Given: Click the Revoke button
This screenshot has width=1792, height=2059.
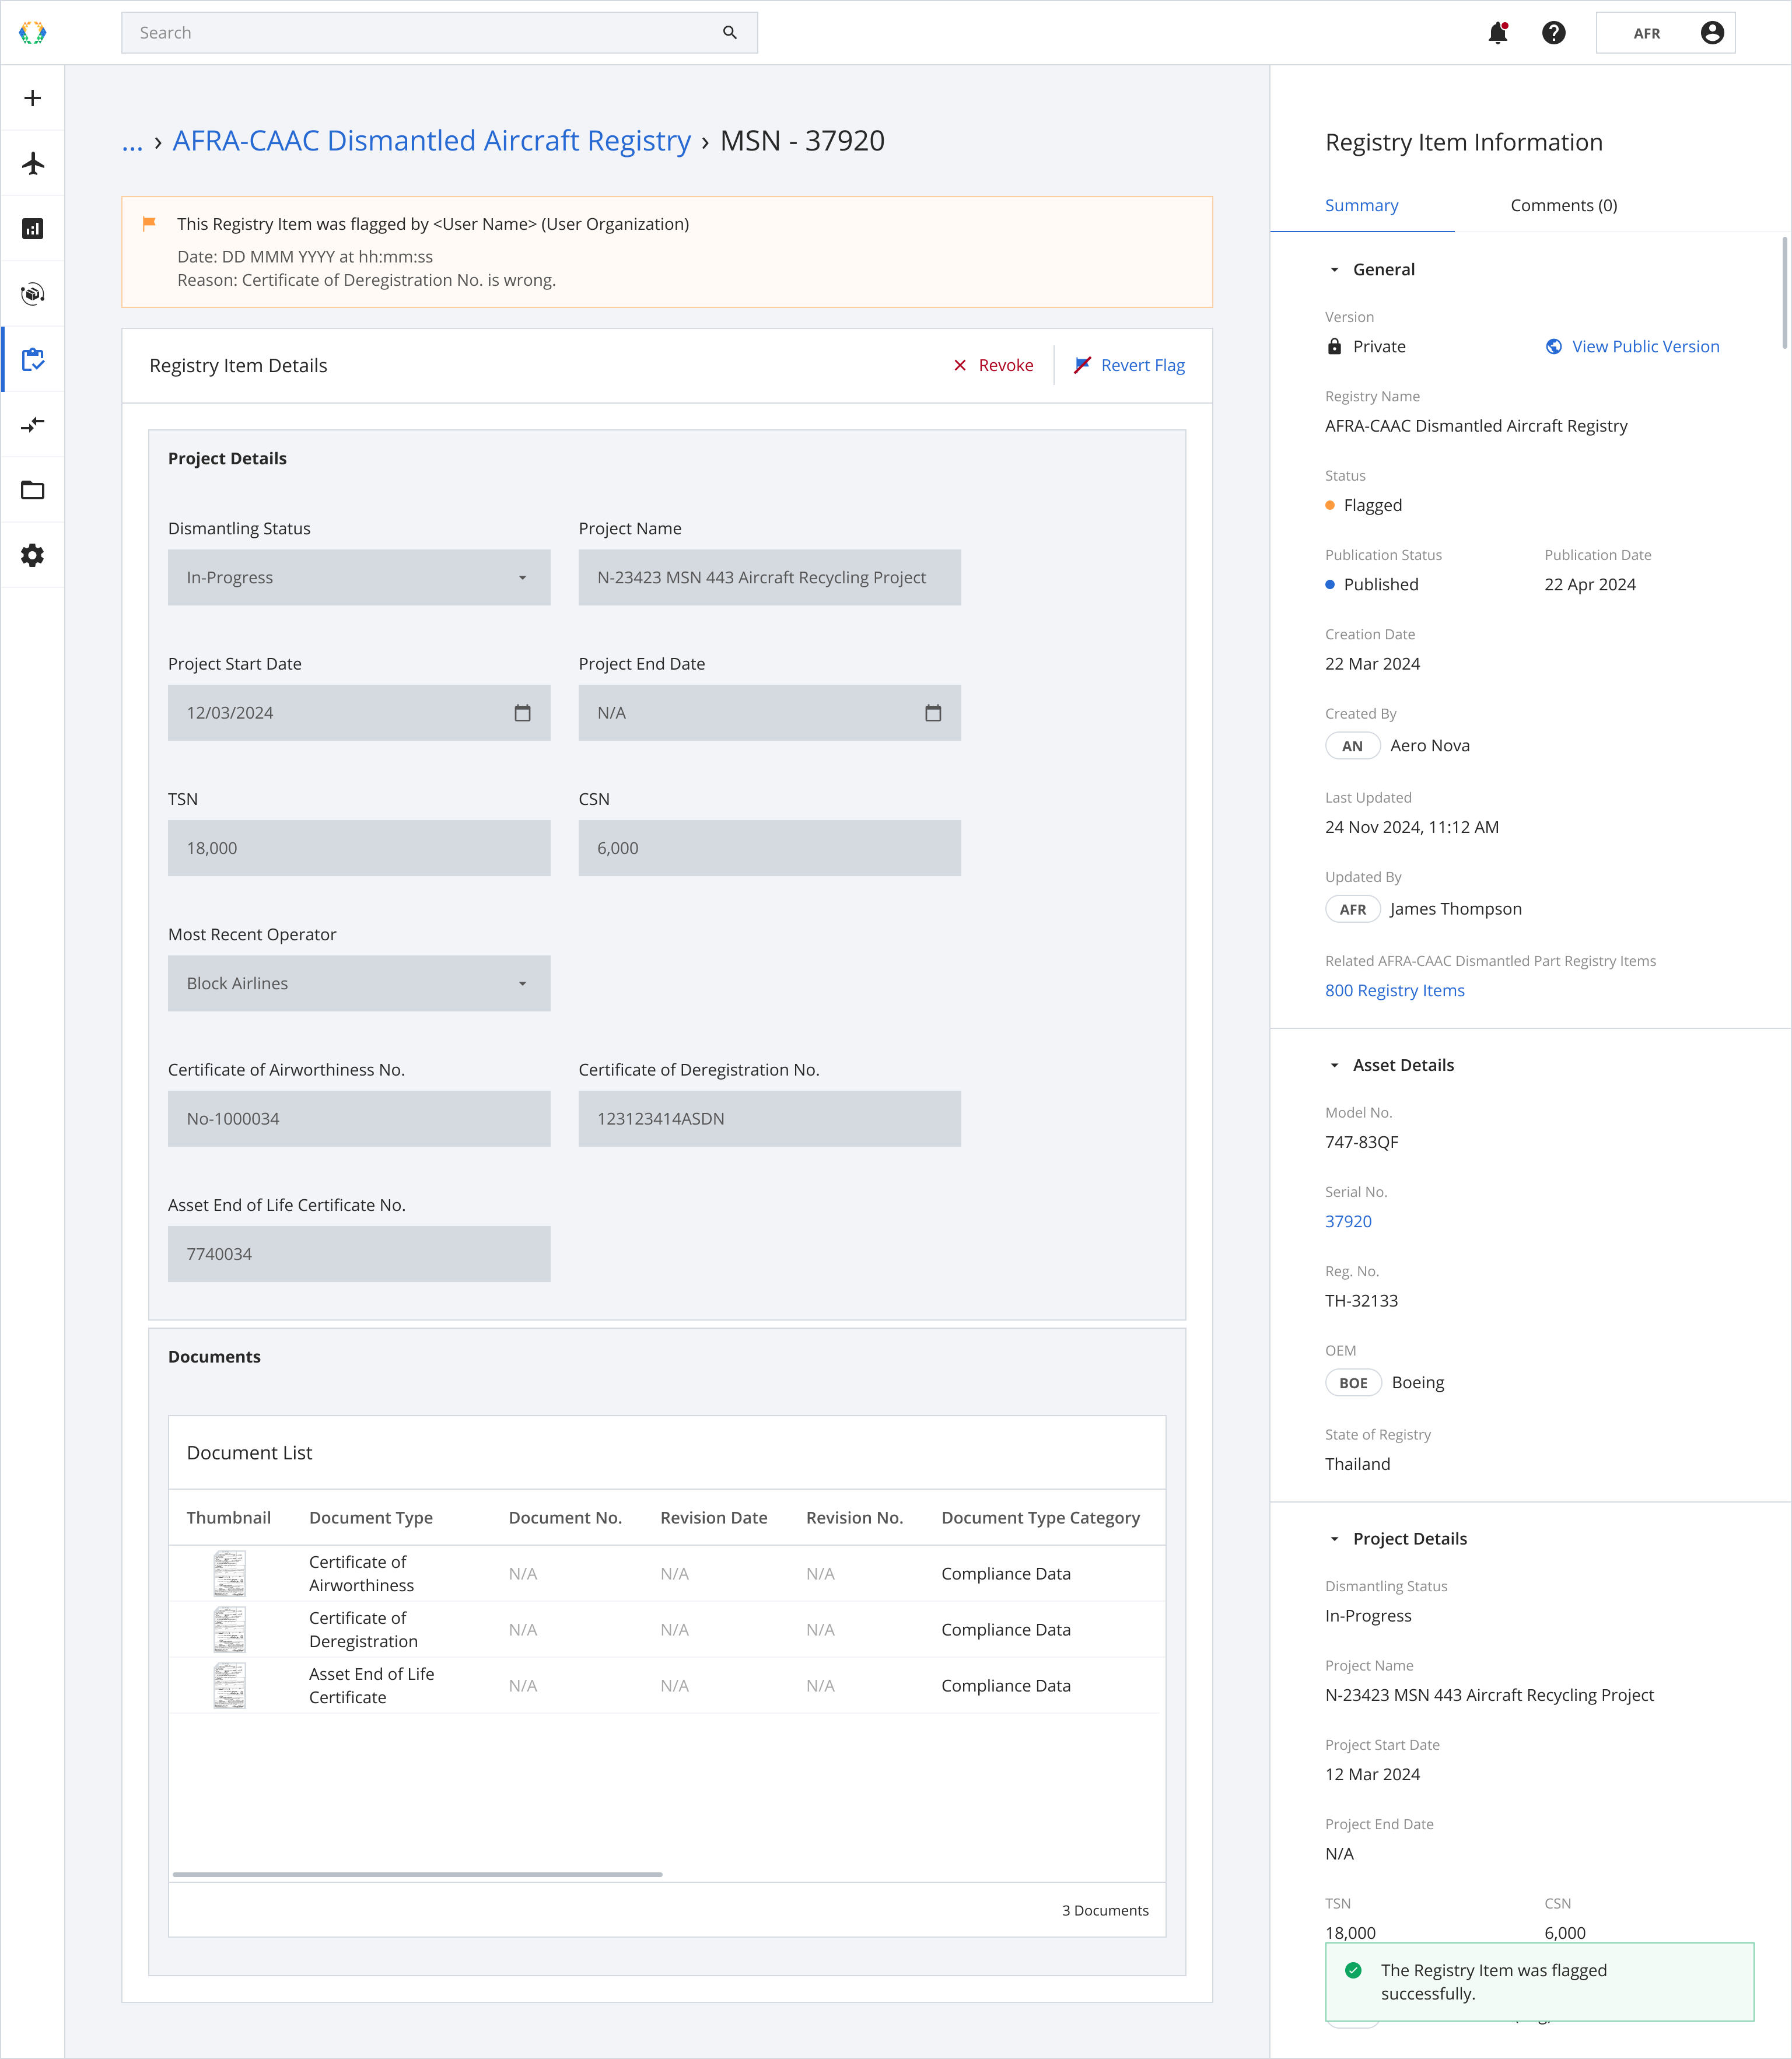Looking at the screenshot, I should 993,365.
